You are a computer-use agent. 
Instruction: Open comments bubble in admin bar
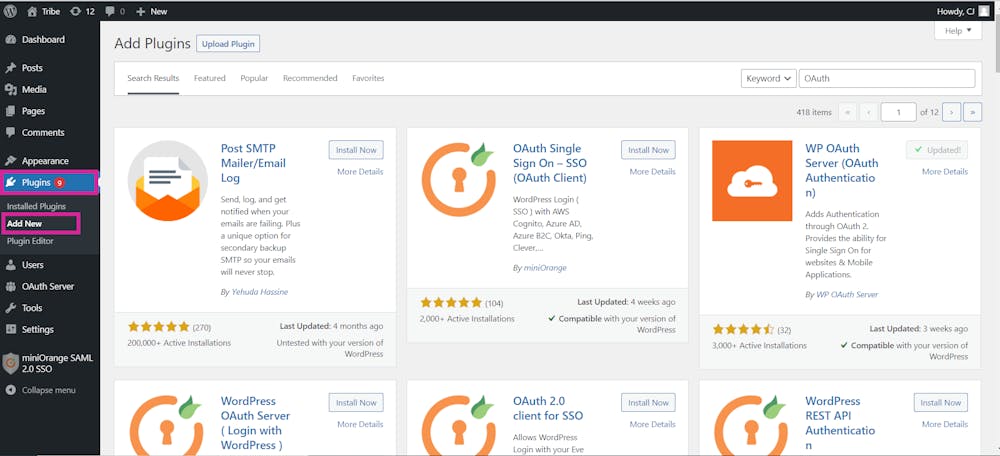tap(115, 11)
